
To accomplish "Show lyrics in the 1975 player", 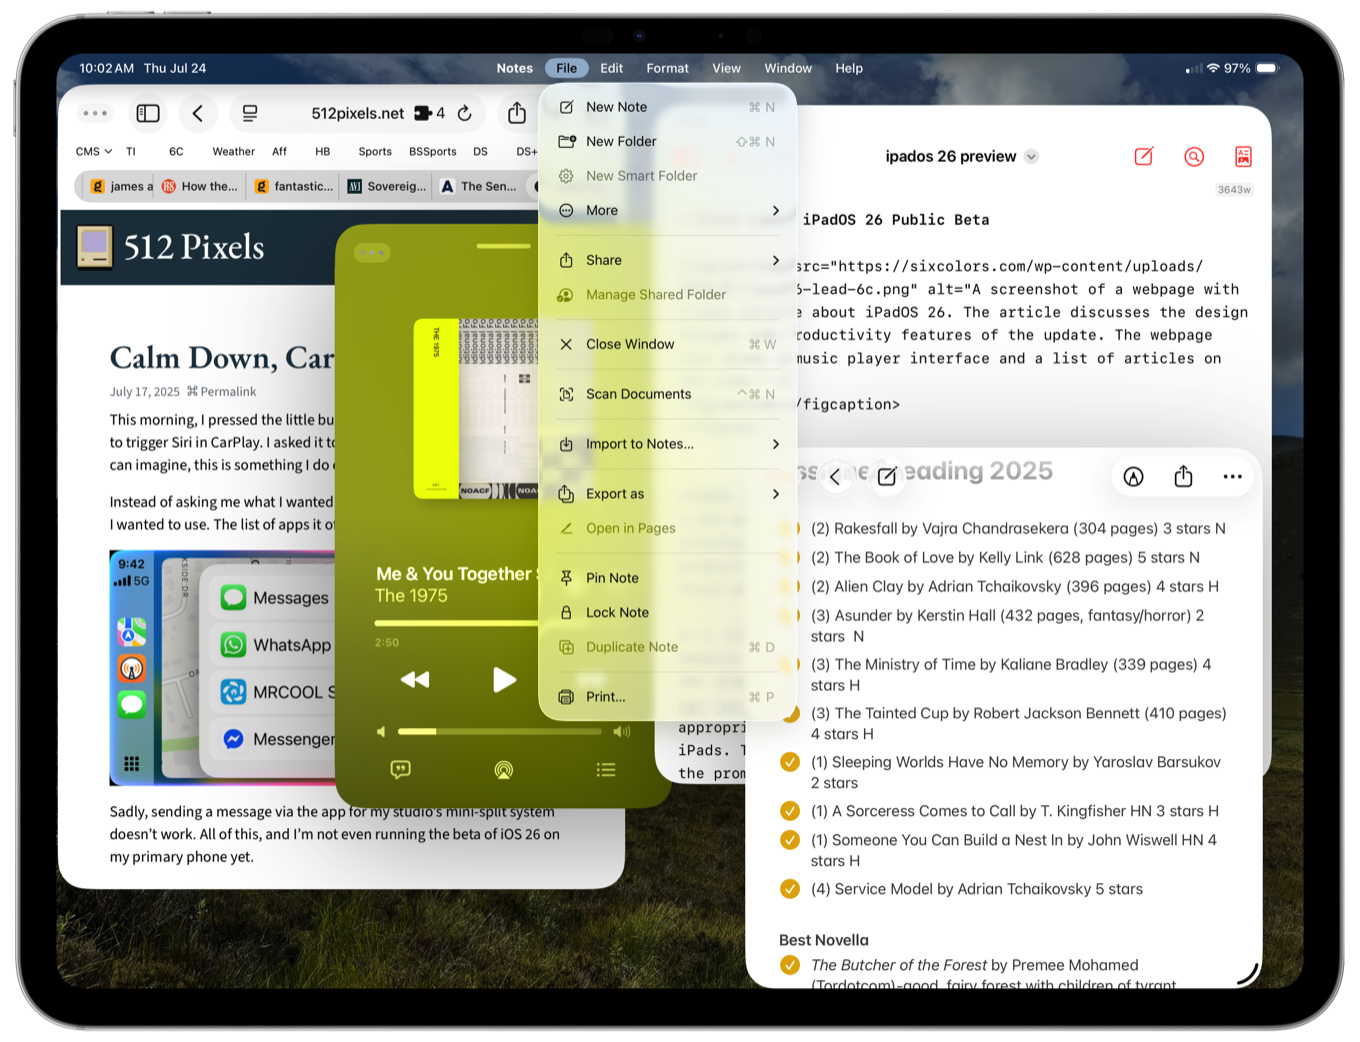I will click(x=399, y=770).
